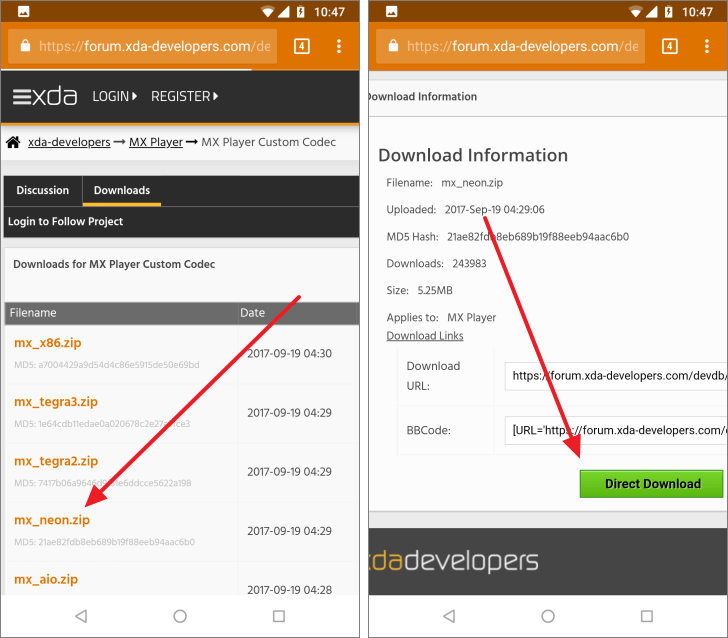Tap the lock icon in right phone address bar
Viewport: 728px width, 638px height.
click(x=393, y=46)
